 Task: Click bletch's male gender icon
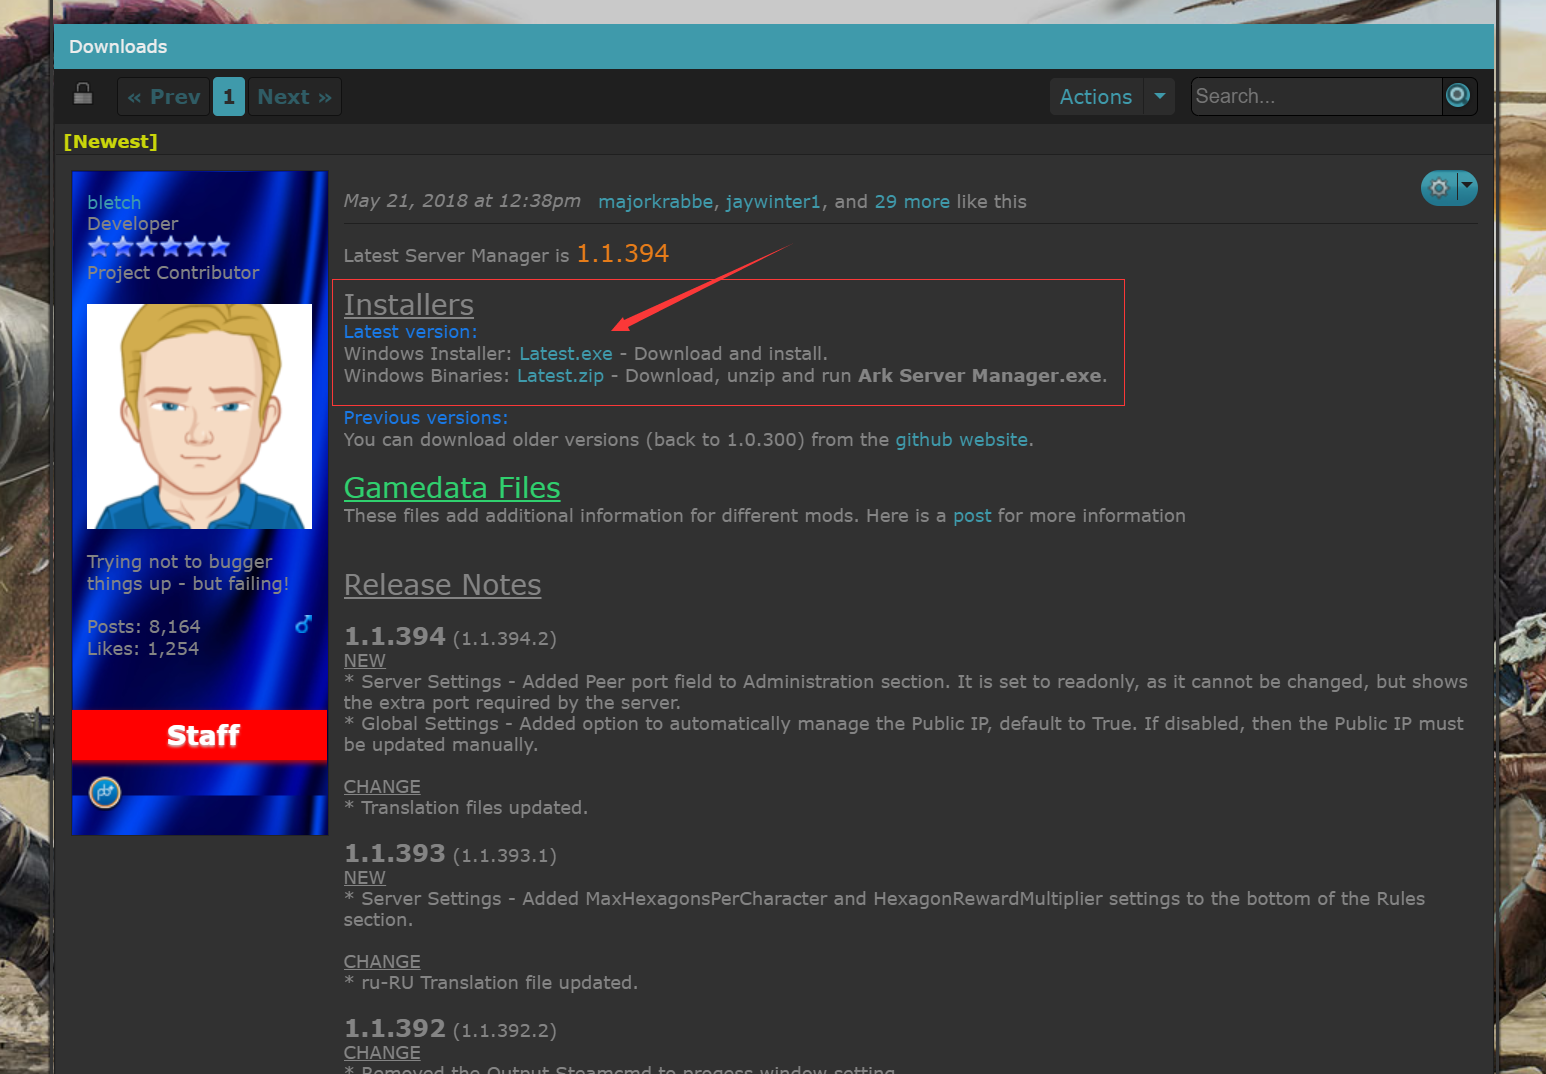(304, 624)
